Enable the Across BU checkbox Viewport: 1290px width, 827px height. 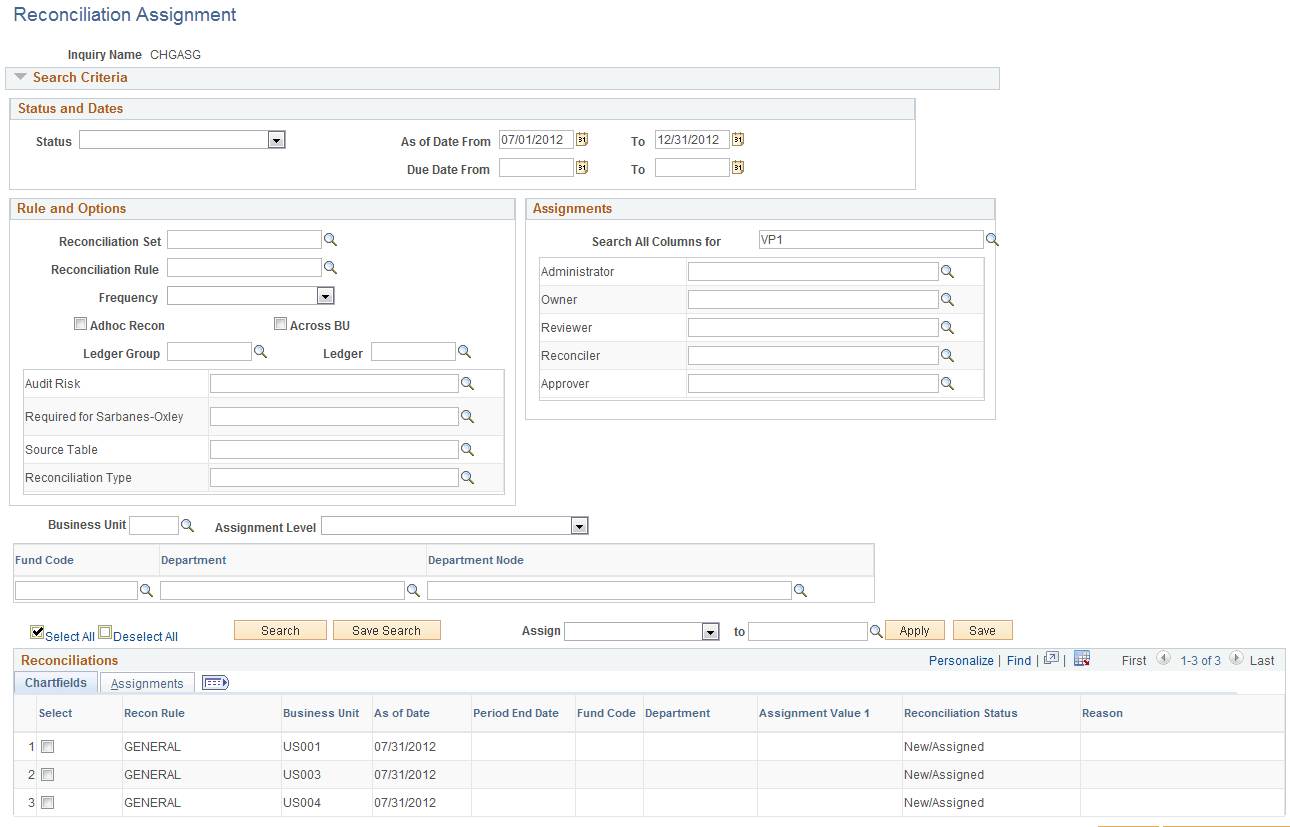tap(281, 323)
